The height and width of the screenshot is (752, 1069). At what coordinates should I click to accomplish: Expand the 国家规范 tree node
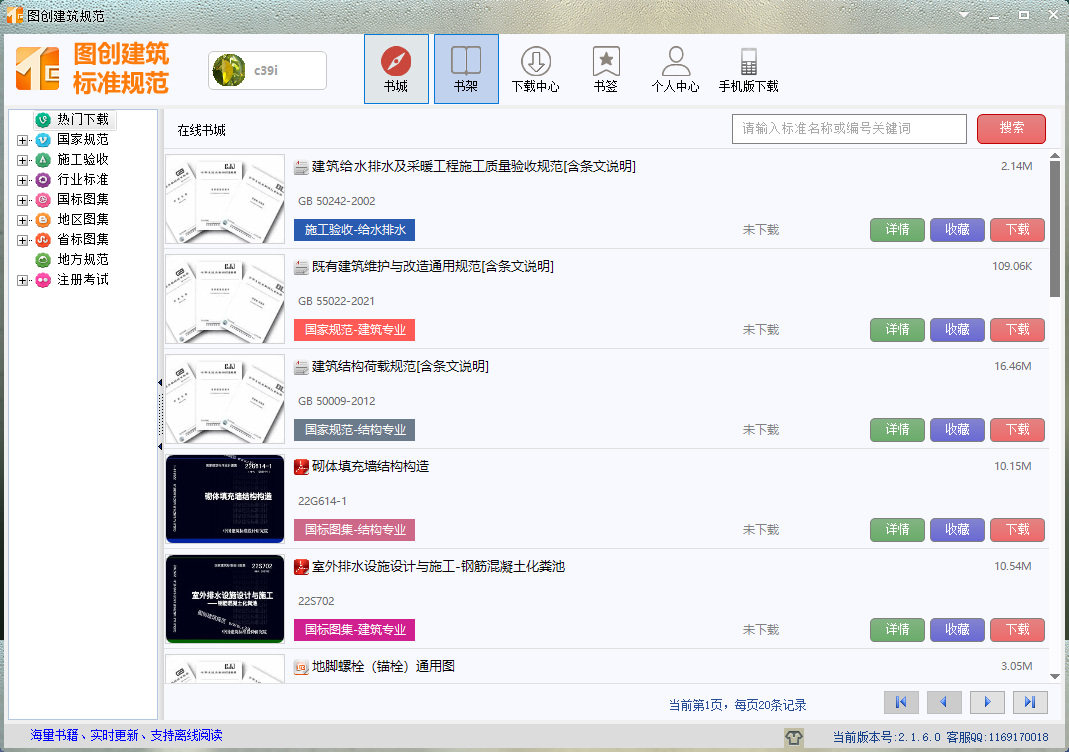23,140
